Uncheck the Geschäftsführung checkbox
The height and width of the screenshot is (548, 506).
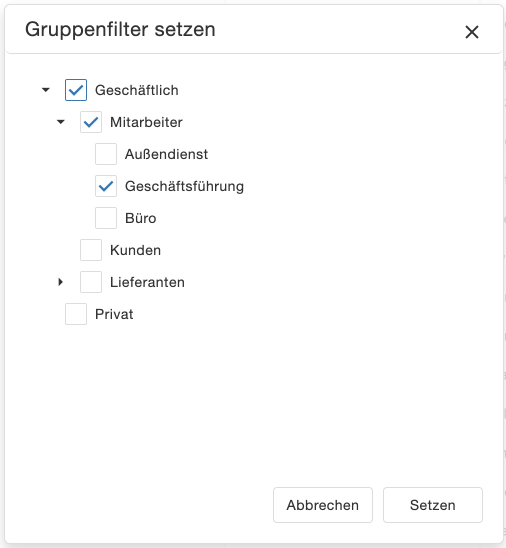click(x=106, y=186)
